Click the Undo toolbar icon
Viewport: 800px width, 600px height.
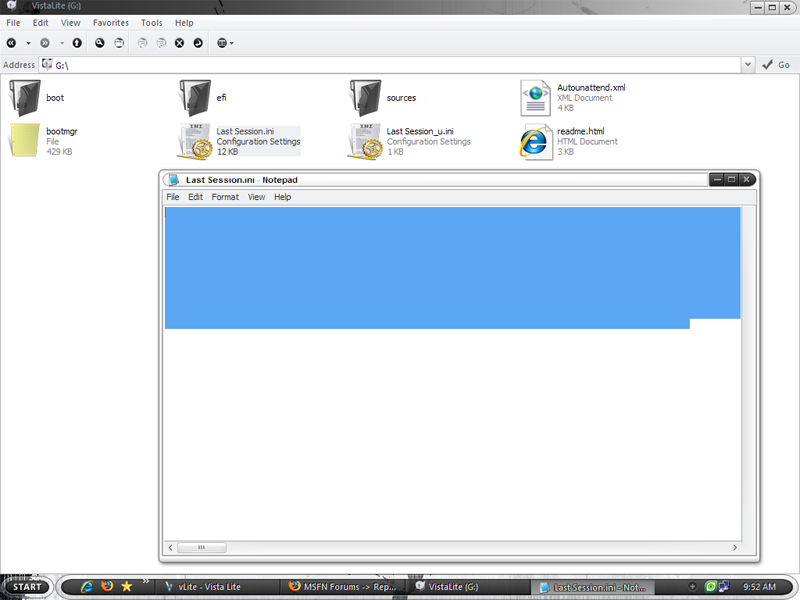pos(198,43)
